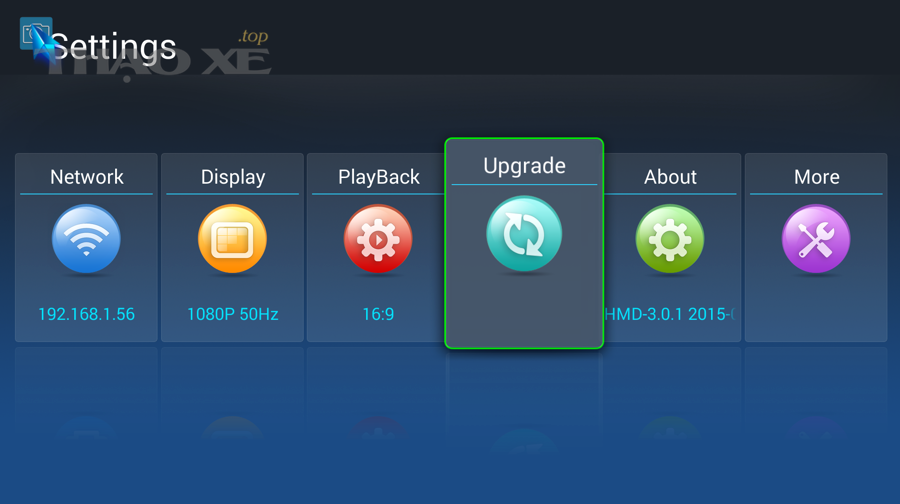Click the screenshot camera icon beside Settings

point(36,33)
